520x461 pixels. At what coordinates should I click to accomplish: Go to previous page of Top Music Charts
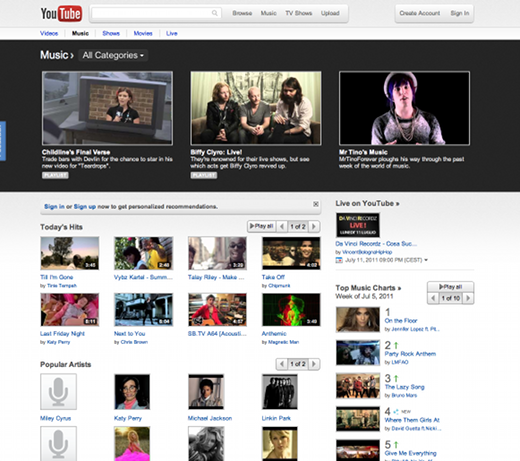coord(433,298)
